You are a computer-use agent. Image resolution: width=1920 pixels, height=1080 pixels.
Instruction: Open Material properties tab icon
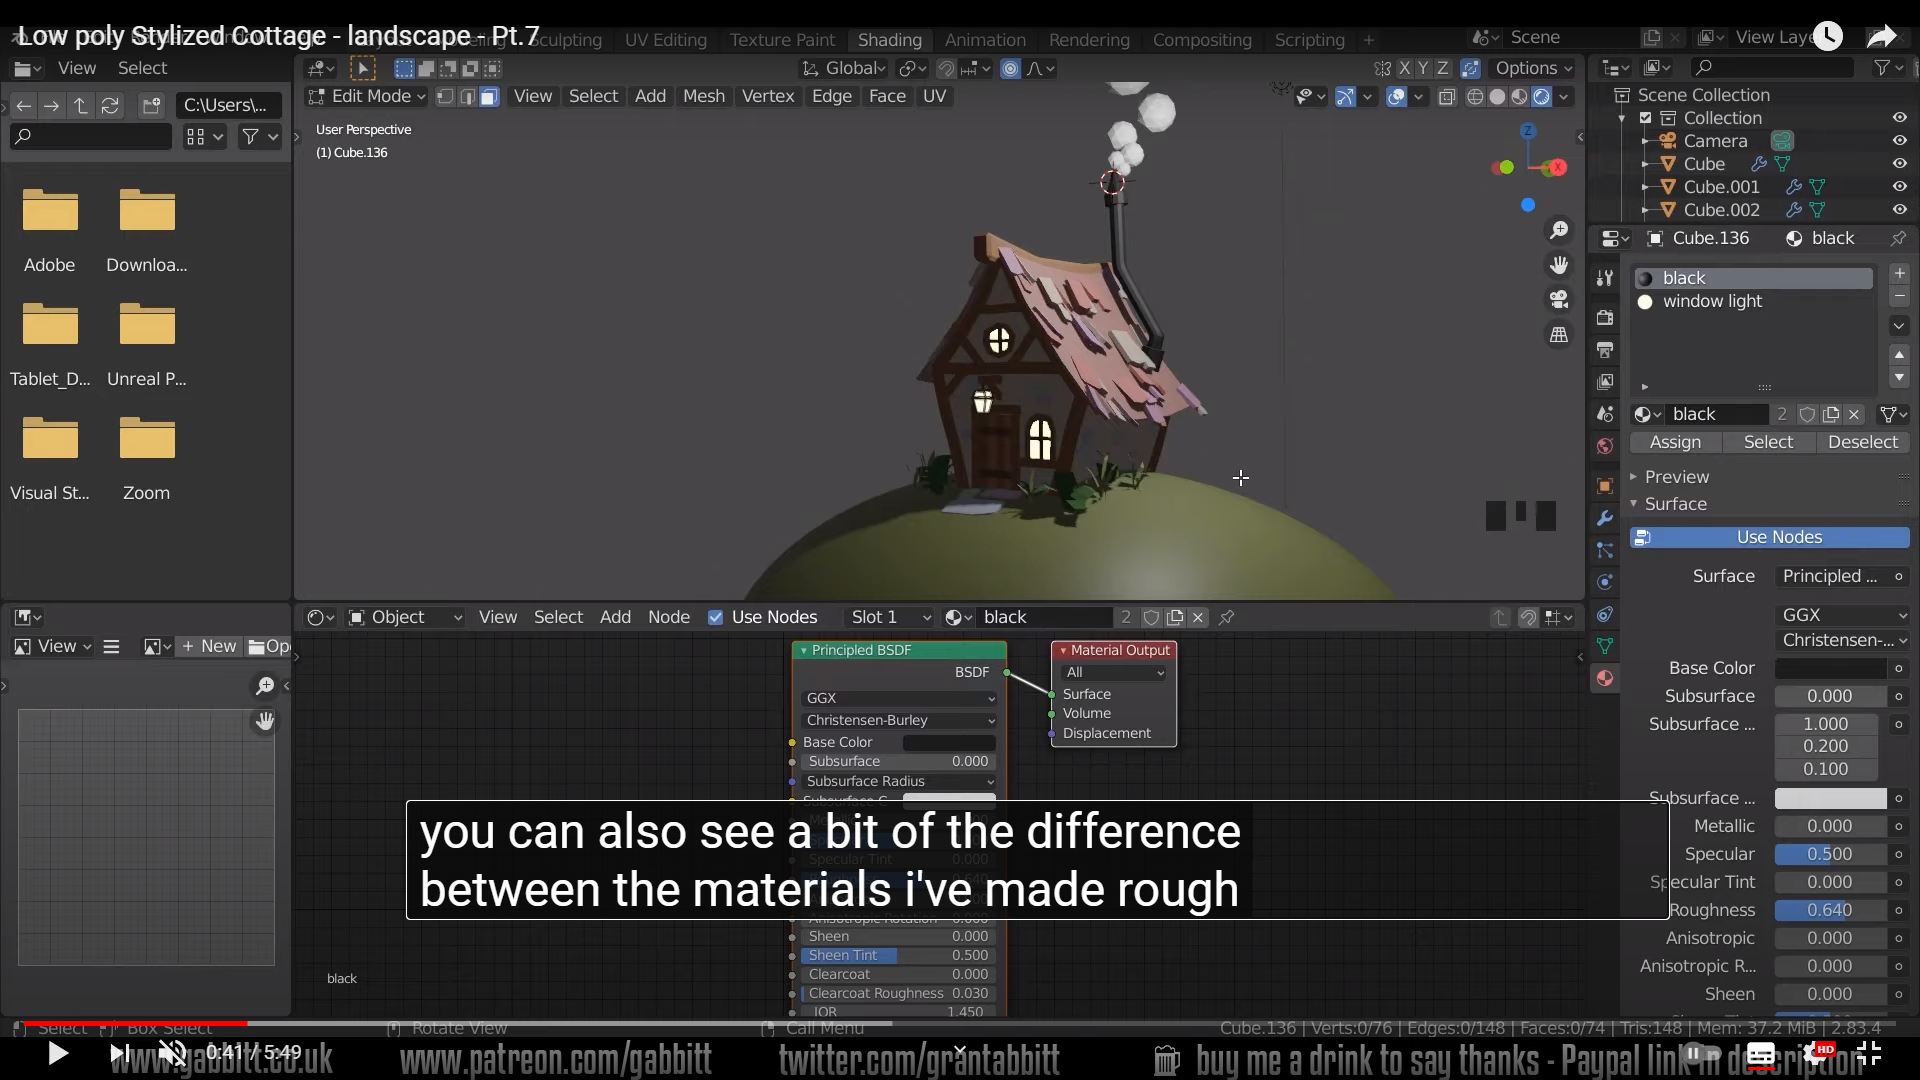coord(1605,678)
